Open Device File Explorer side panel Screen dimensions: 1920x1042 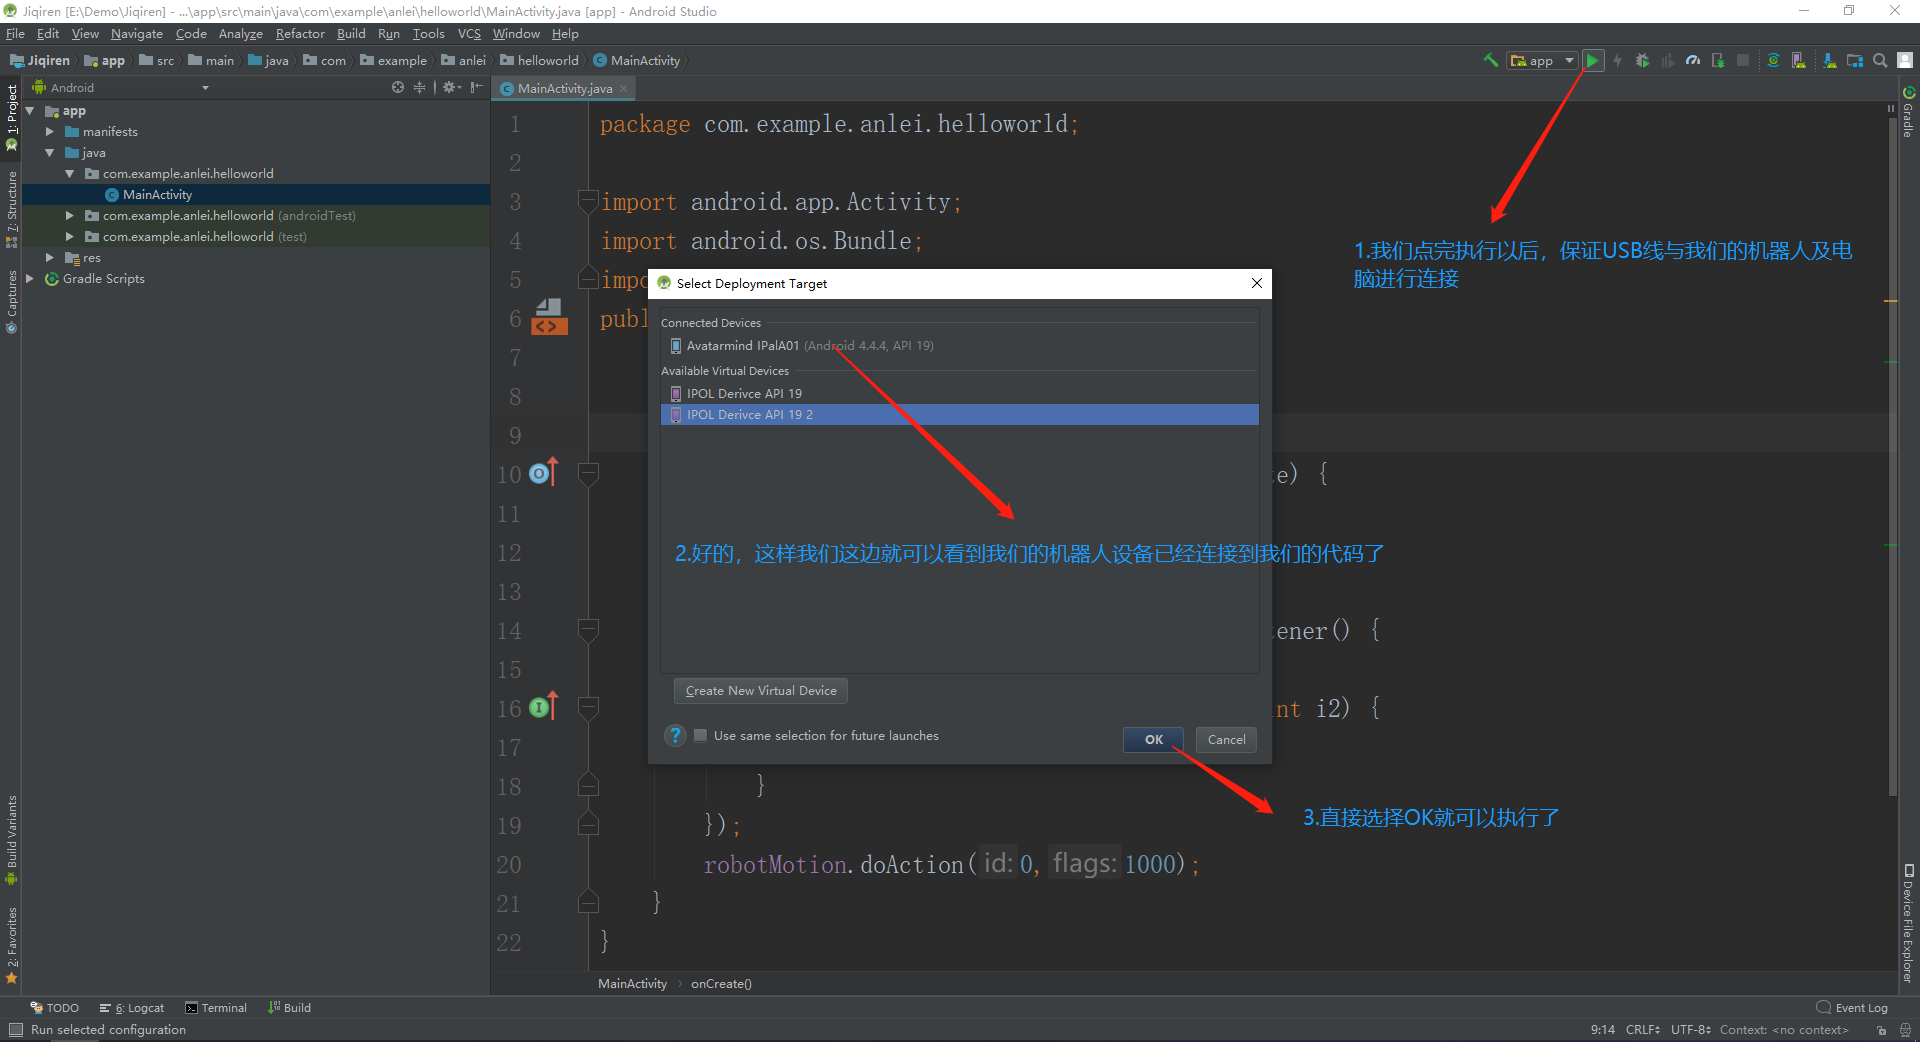tap(1908, 925)
